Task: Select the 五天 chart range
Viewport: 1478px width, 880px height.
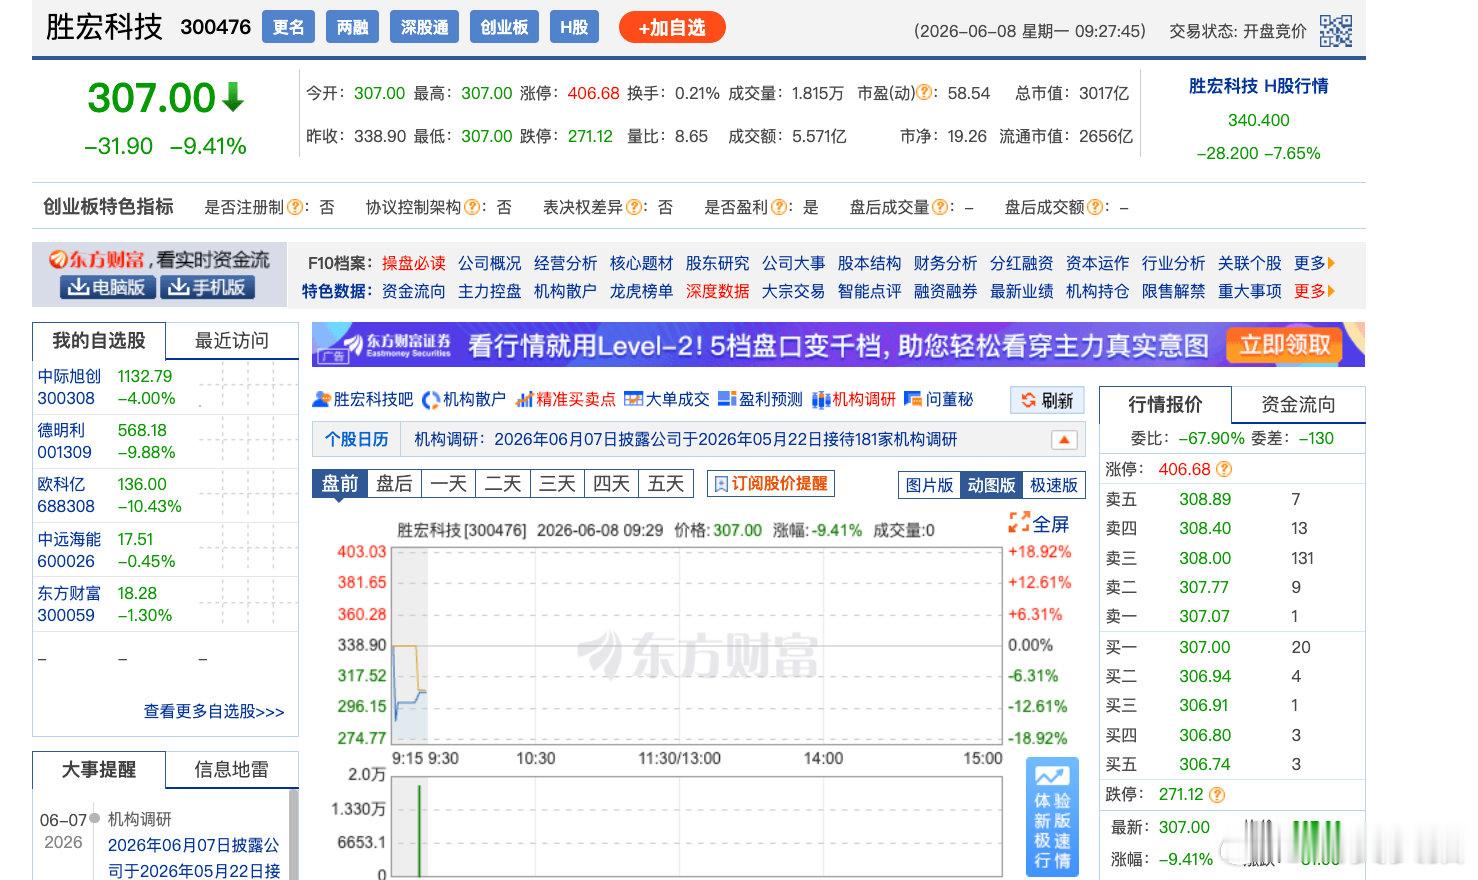Action: click(666, 484)
